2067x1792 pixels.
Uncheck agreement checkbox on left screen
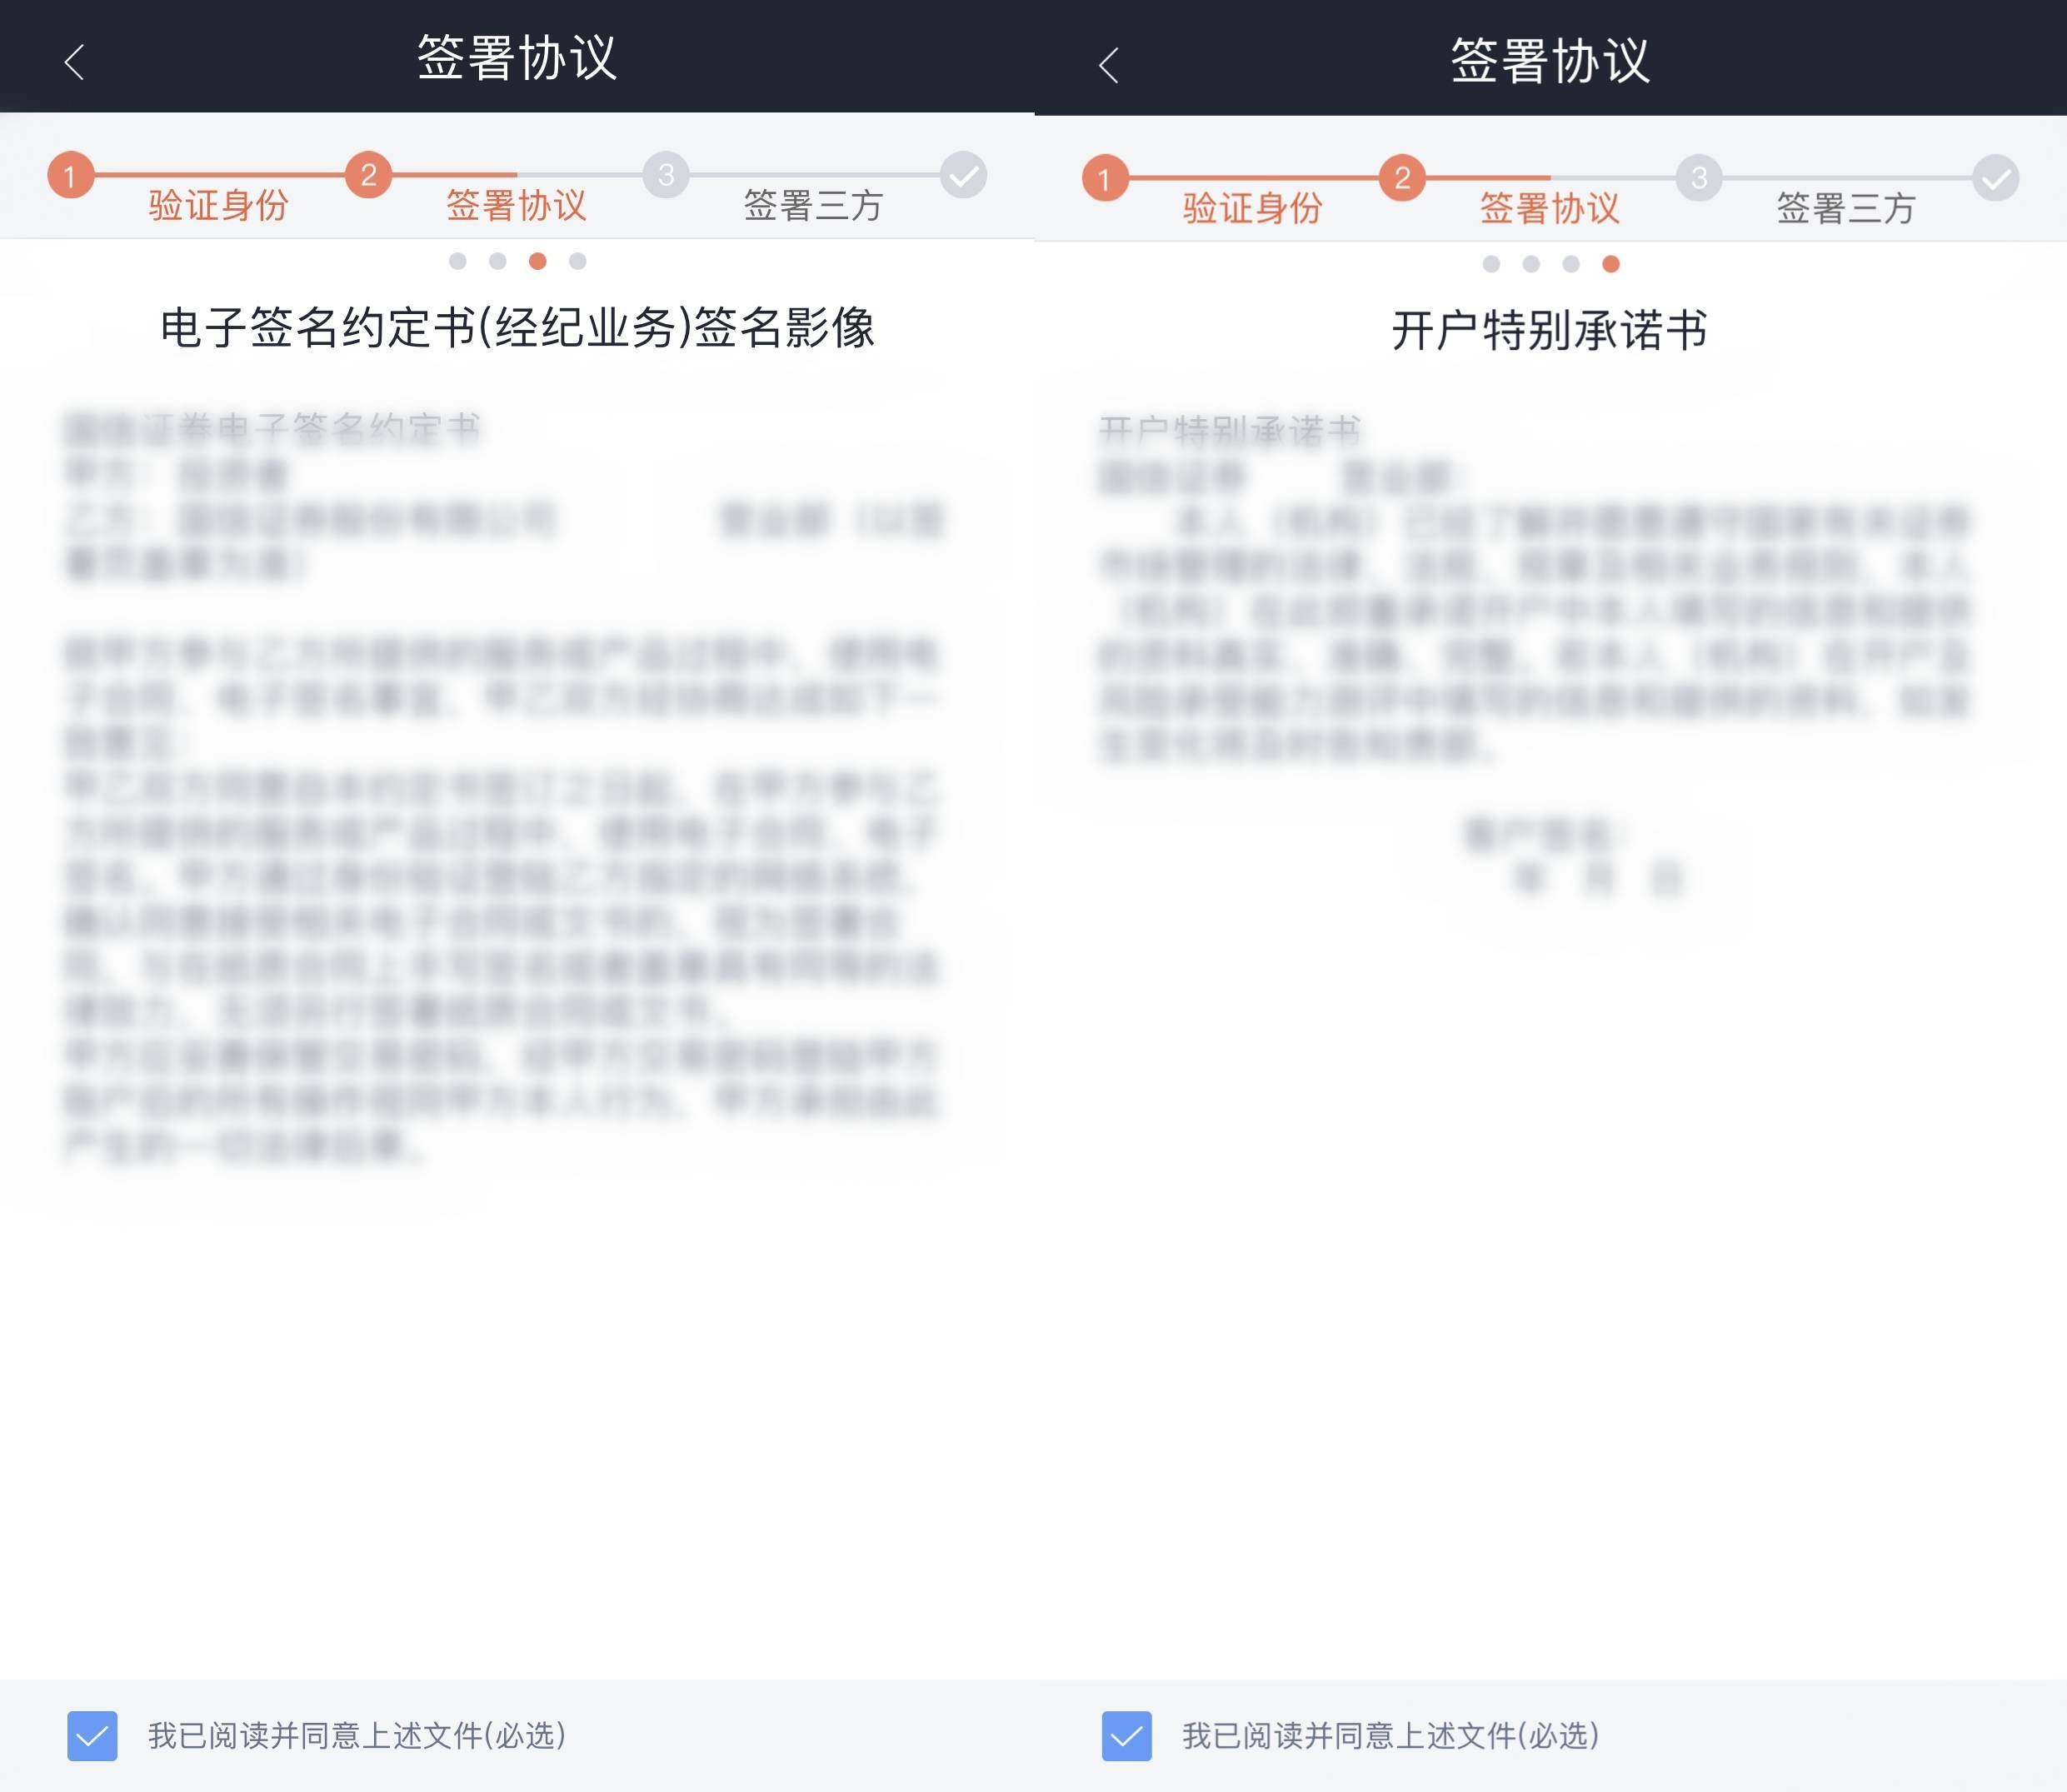(x=92, y=1736)
